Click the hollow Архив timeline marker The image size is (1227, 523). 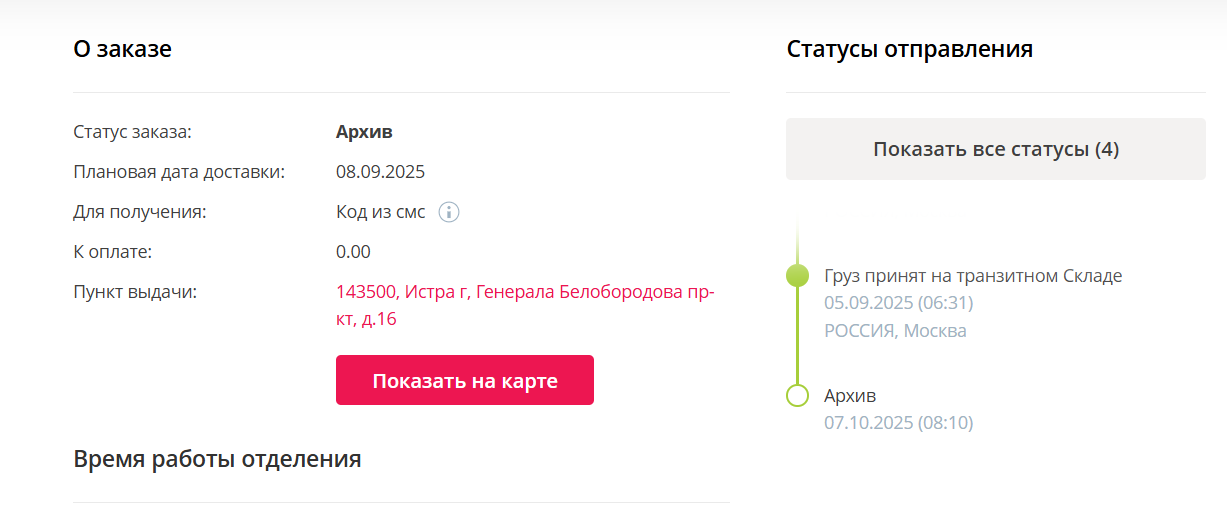pyautogui.click(x=797, y=396)
